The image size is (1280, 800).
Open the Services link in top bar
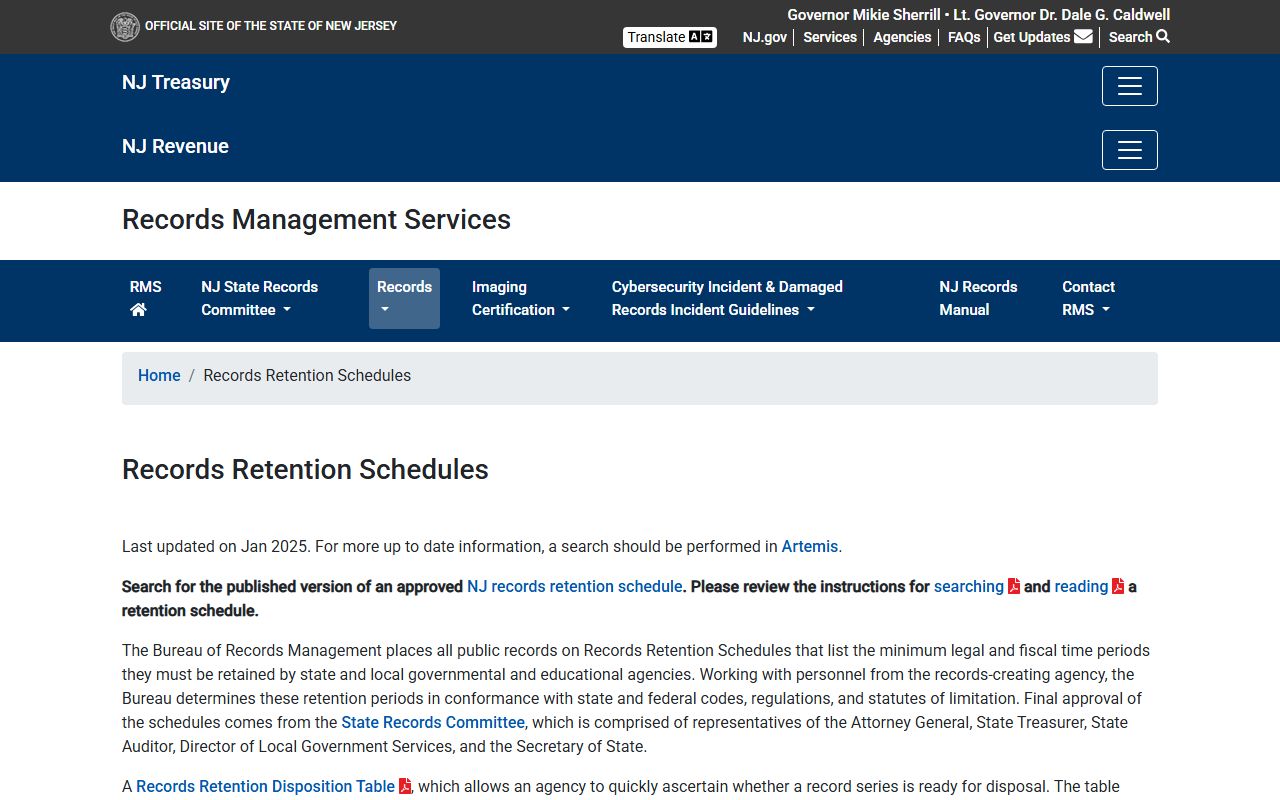click(x=830, y=37)
